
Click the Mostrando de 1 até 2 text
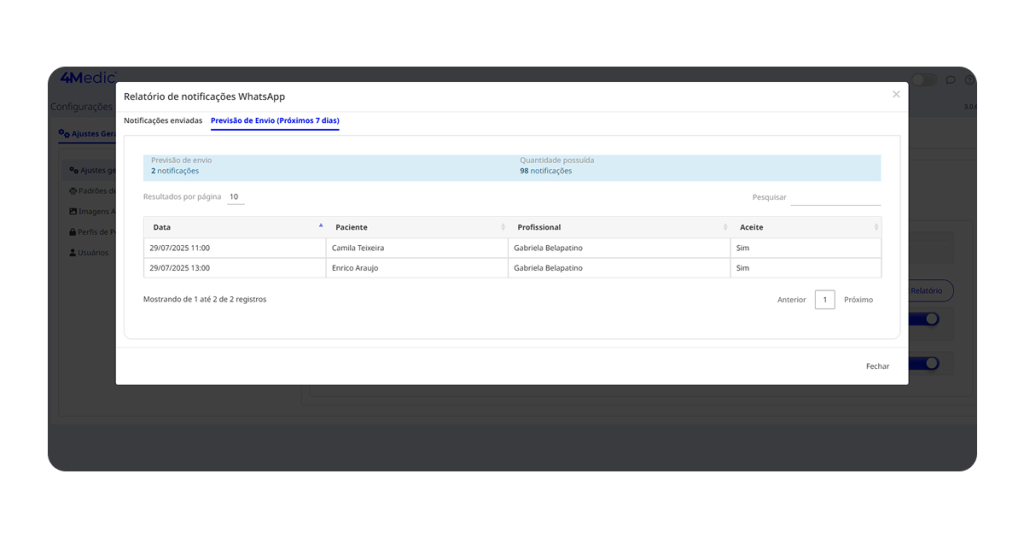point(204,300)
